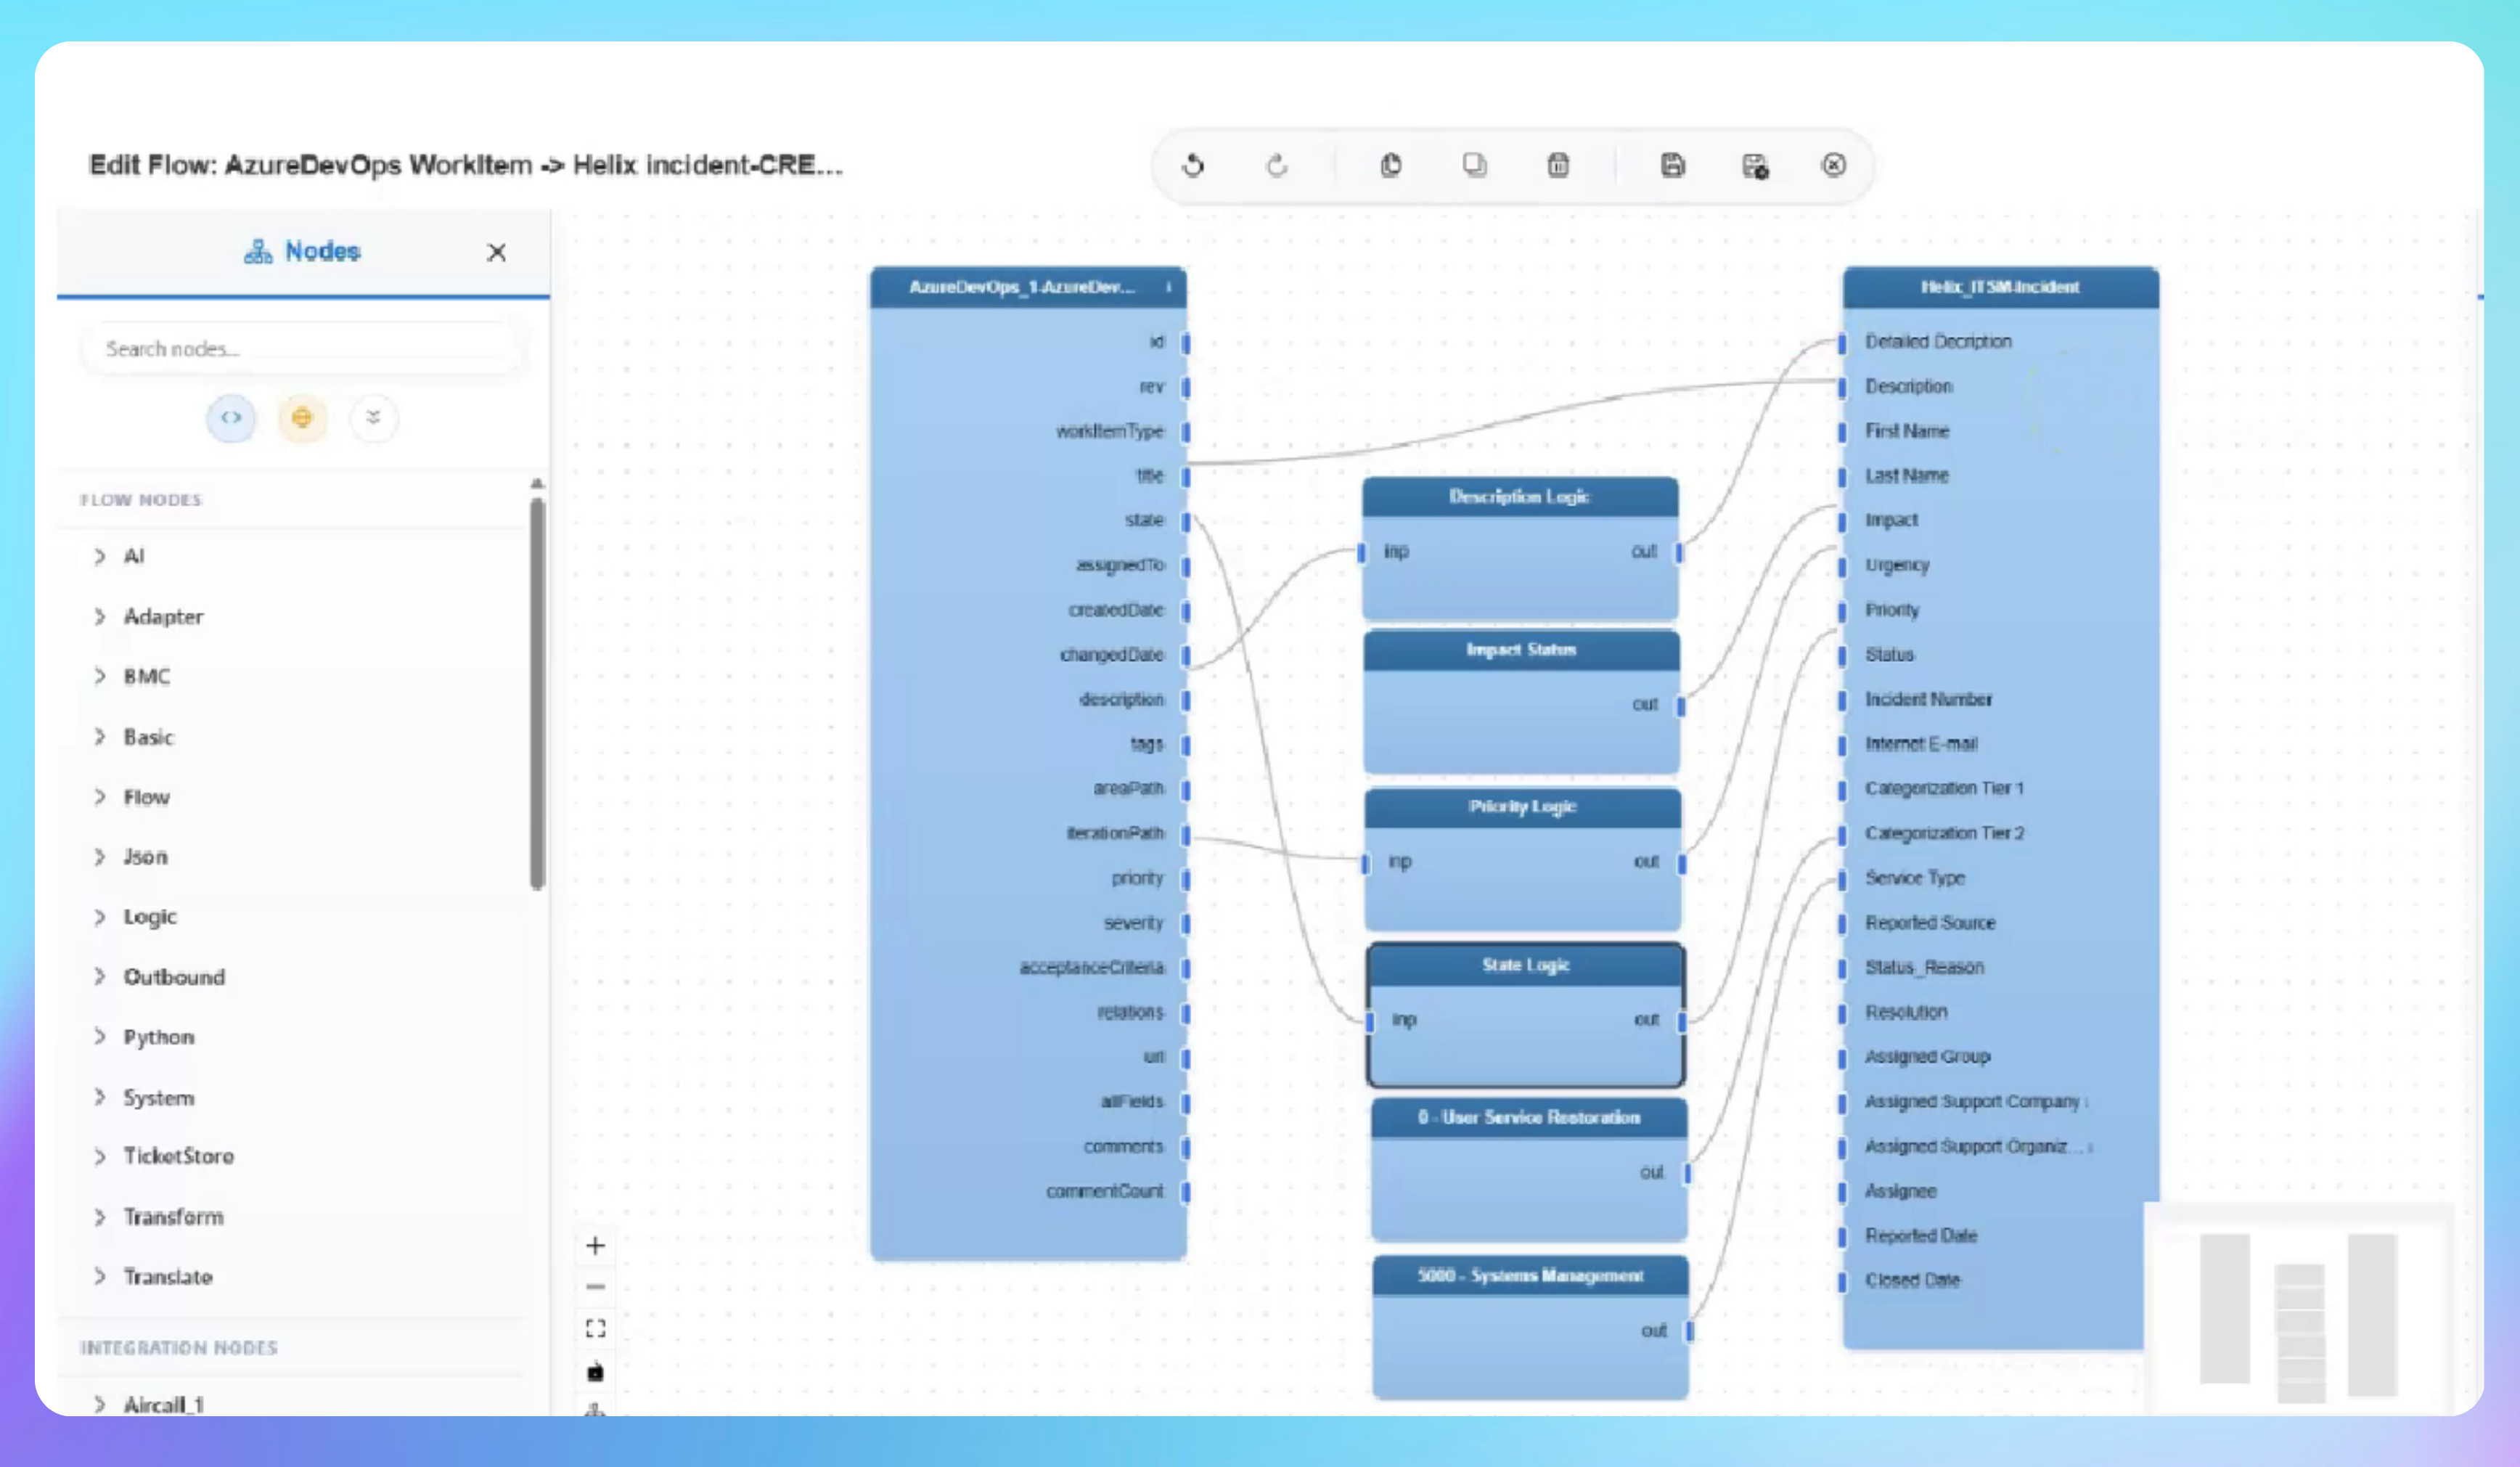2520x1467 pixels.
Task: Select the Nodes panel tab
Action: pos(302,252)
